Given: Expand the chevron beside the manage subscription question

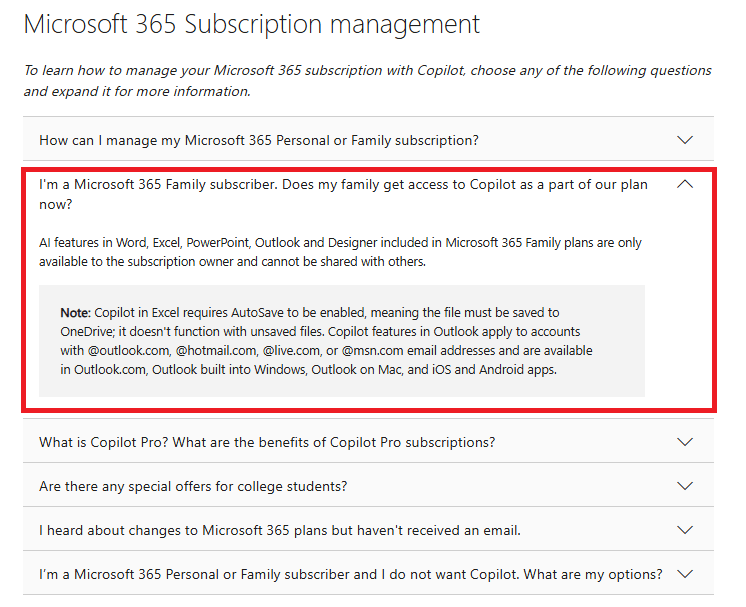Looking at the screenshot, I should click(x=684, y=140).
